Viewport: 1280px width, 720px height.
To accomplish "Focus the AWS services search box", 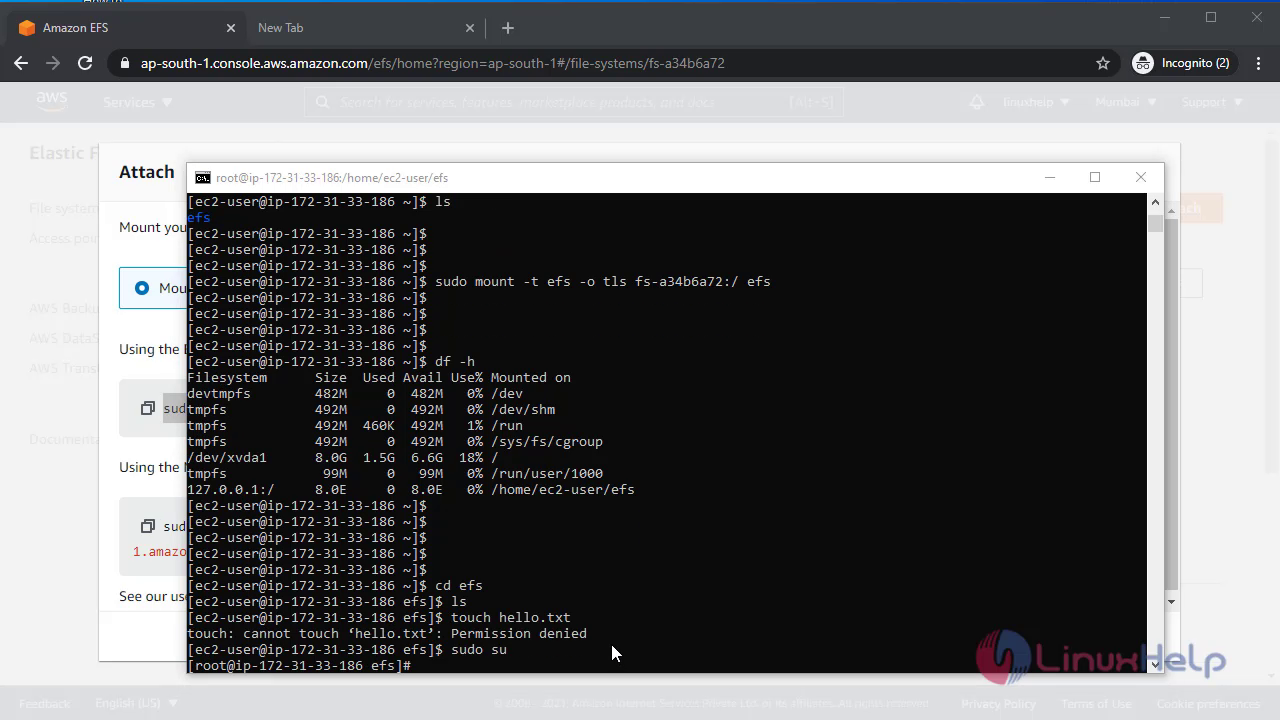I will coord(574,102).
